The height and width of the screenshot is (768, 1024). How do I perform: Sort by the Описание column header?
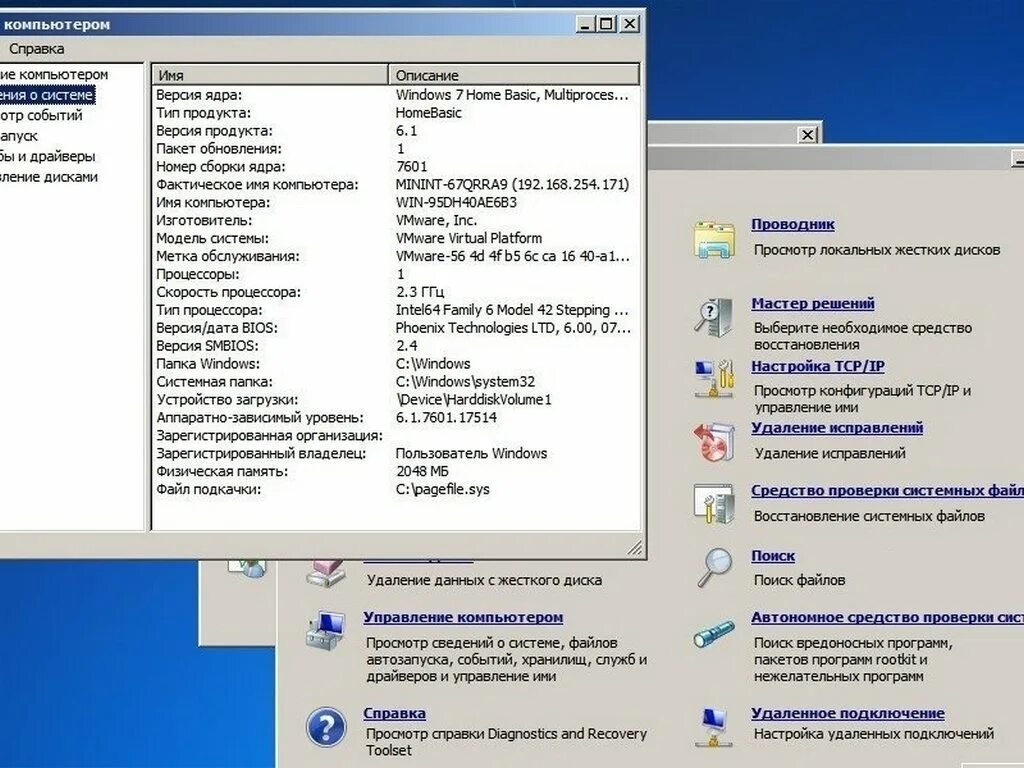pos(514,75)
